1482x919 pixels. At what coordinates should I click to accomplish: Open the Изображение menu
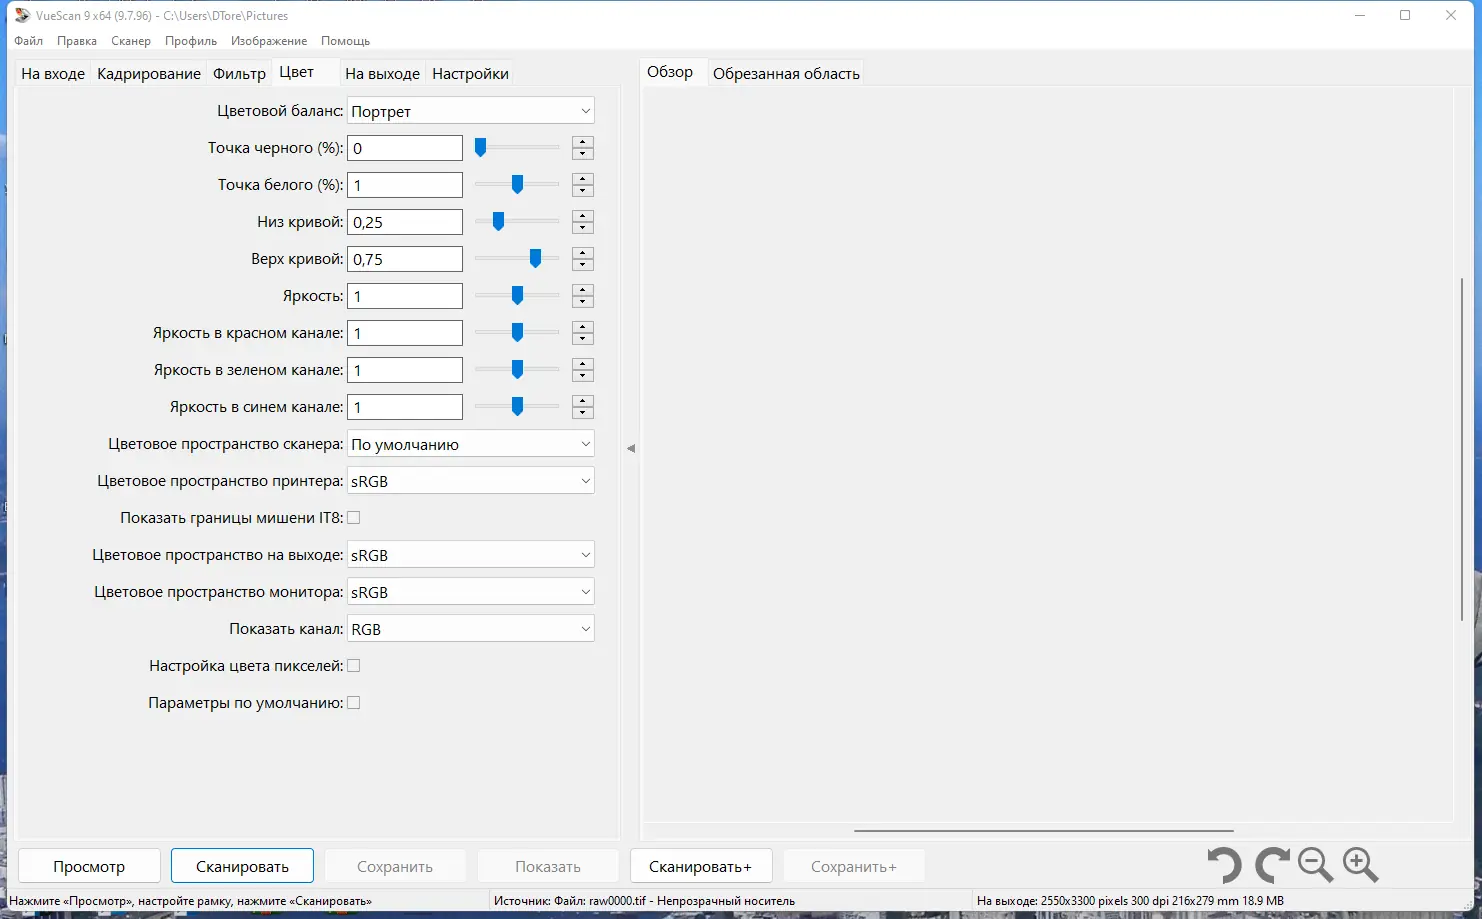(x=269, y=41)
